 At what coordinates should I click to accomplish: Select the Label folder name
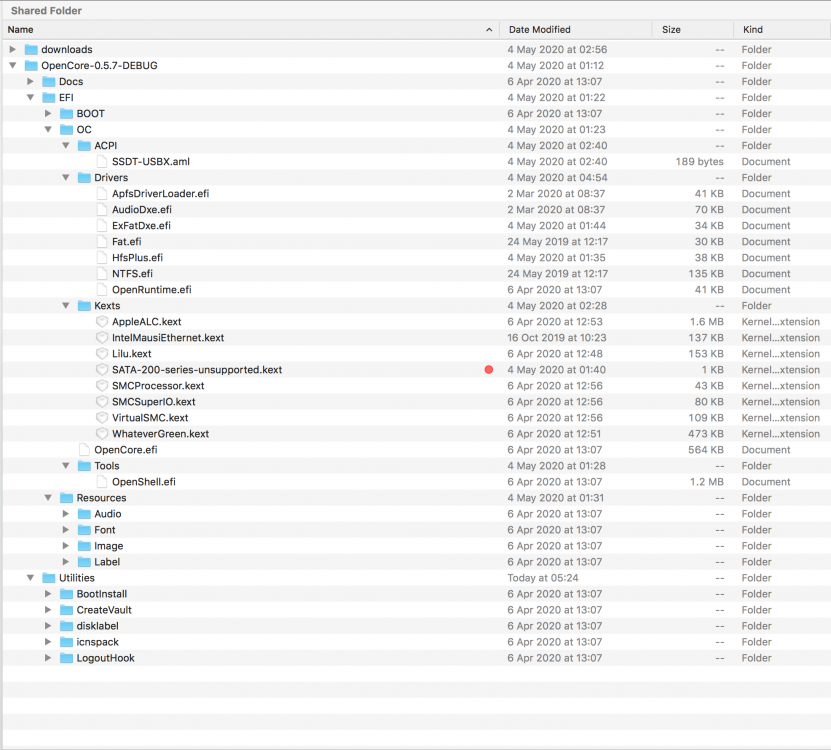click(x=107, y=562)
